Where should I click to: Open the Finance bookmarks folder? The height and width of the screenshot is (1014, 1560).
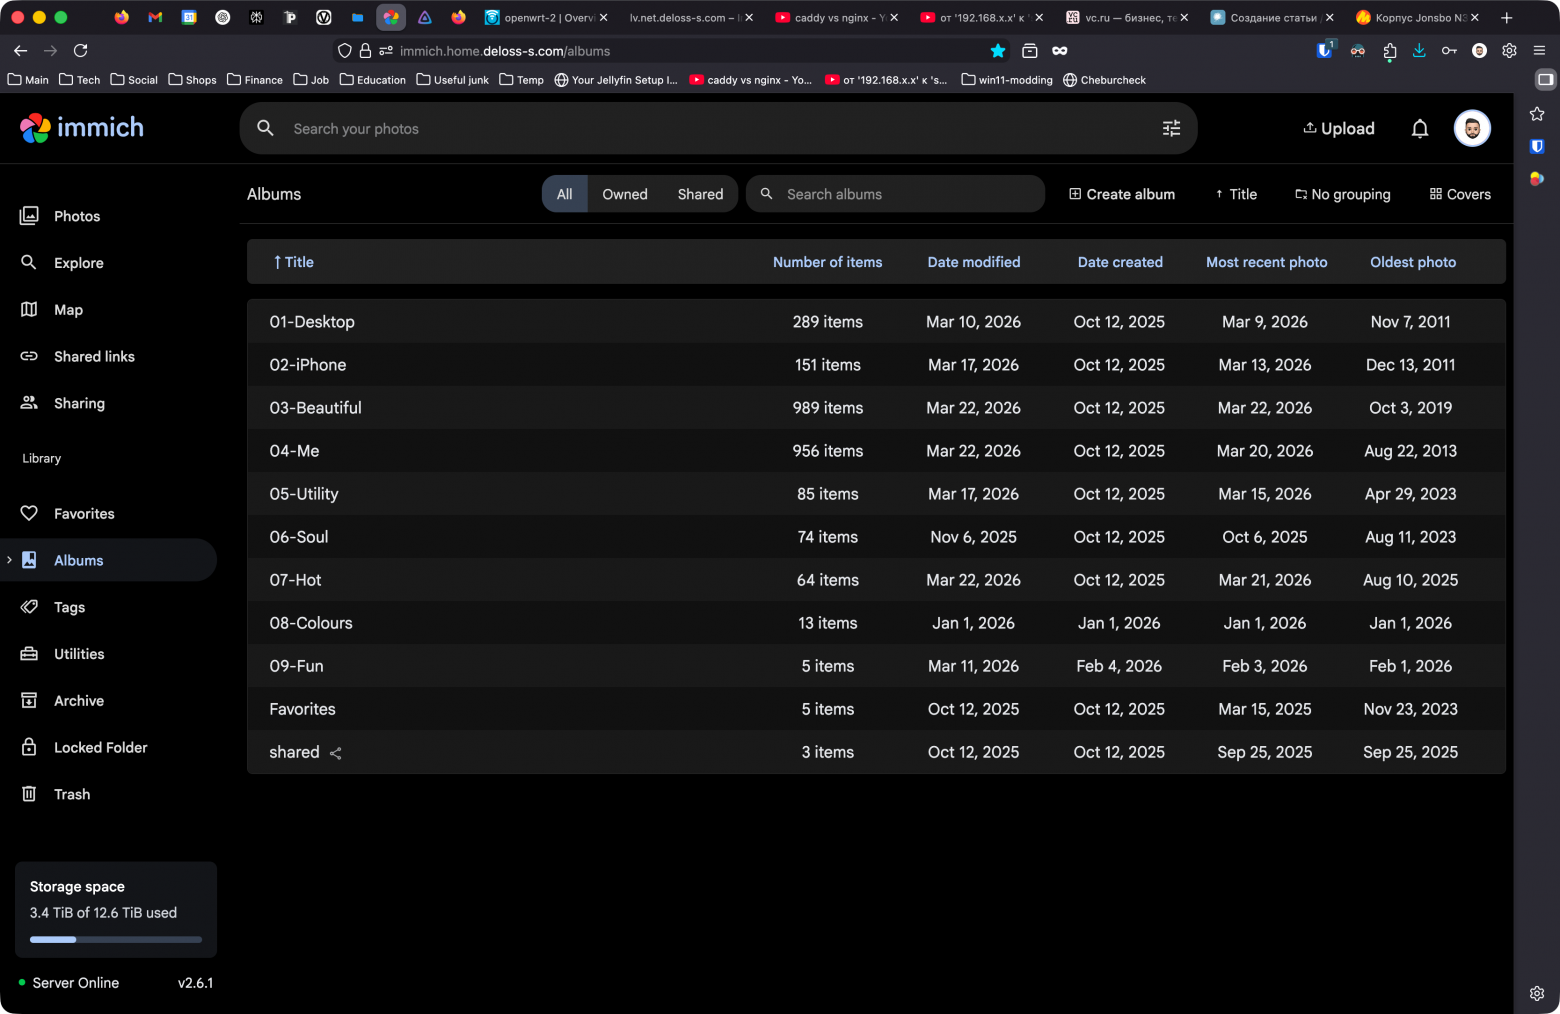click(255, 80)
